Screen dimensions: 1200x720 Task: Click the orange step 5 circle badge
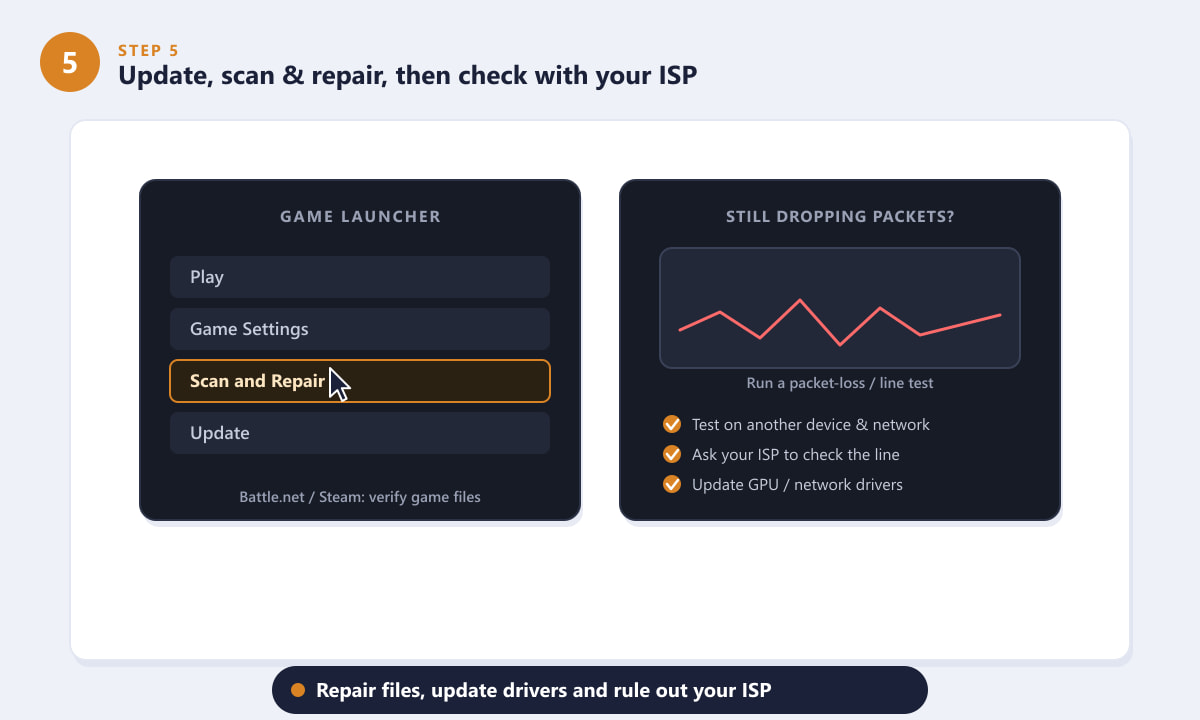(70, 62)
